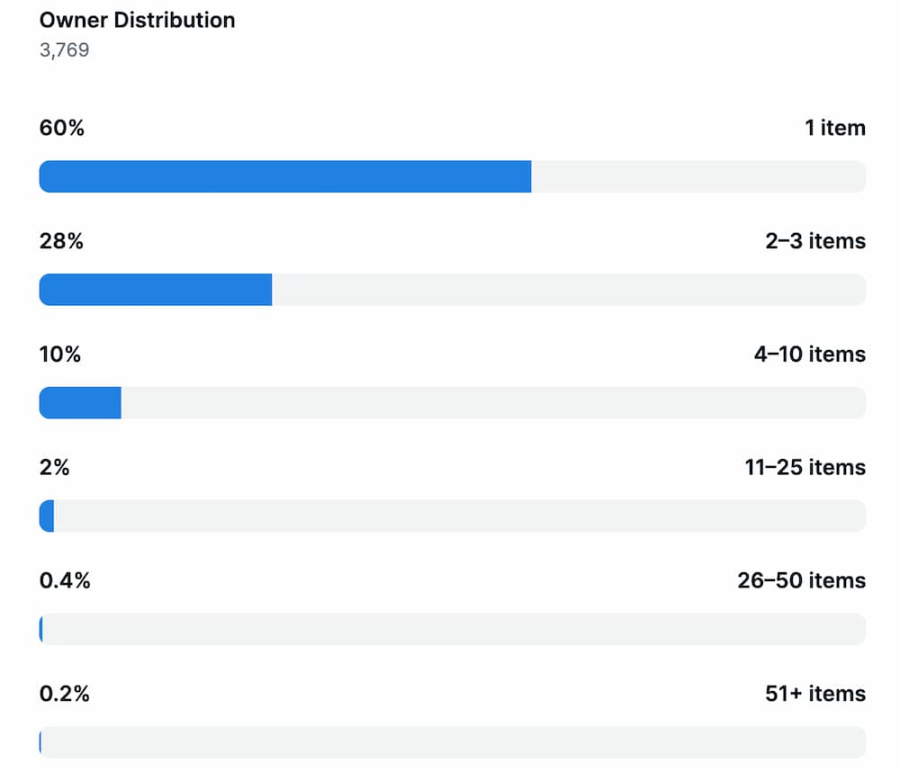Screen dimensions: 900x772
Task: Select the "1 item" category label
Action: (835, 128)
